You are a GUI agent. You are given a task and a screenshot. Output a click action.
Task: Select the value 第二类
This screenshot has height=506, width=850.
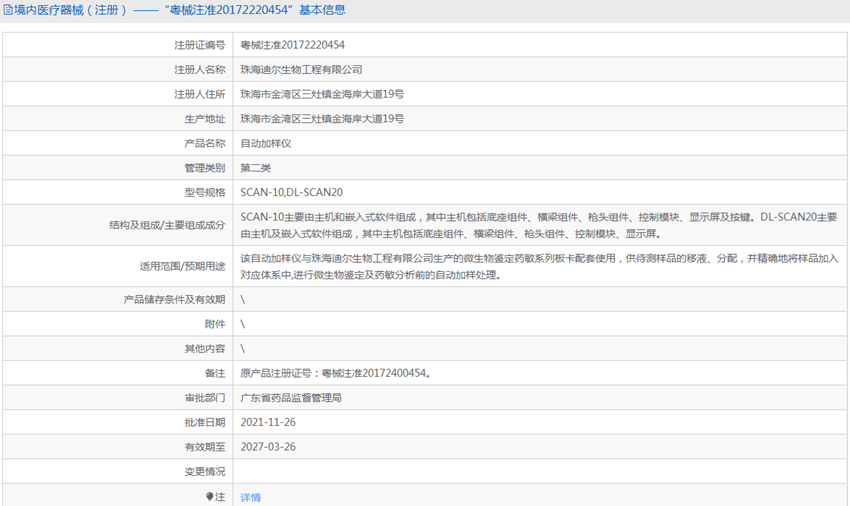[x=256, y=168]
